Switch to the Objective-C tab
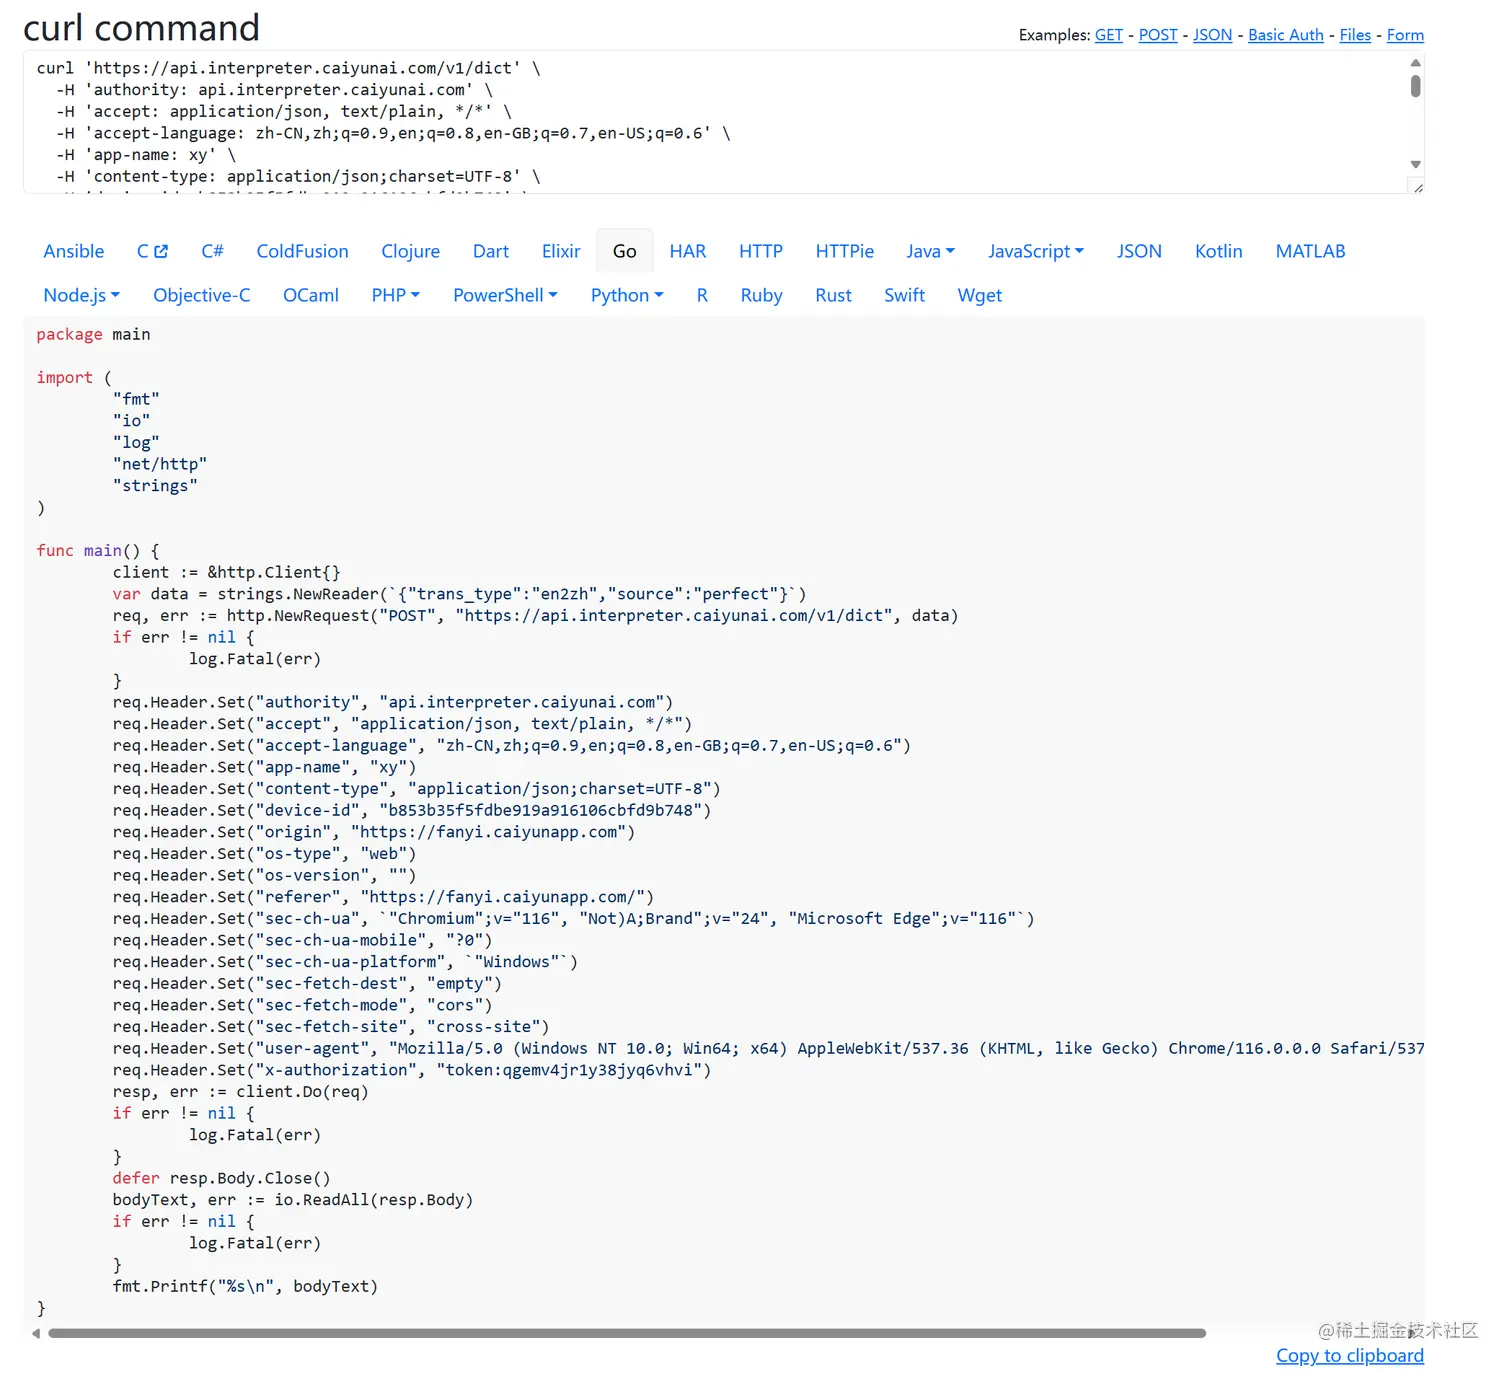 (201, 295)
